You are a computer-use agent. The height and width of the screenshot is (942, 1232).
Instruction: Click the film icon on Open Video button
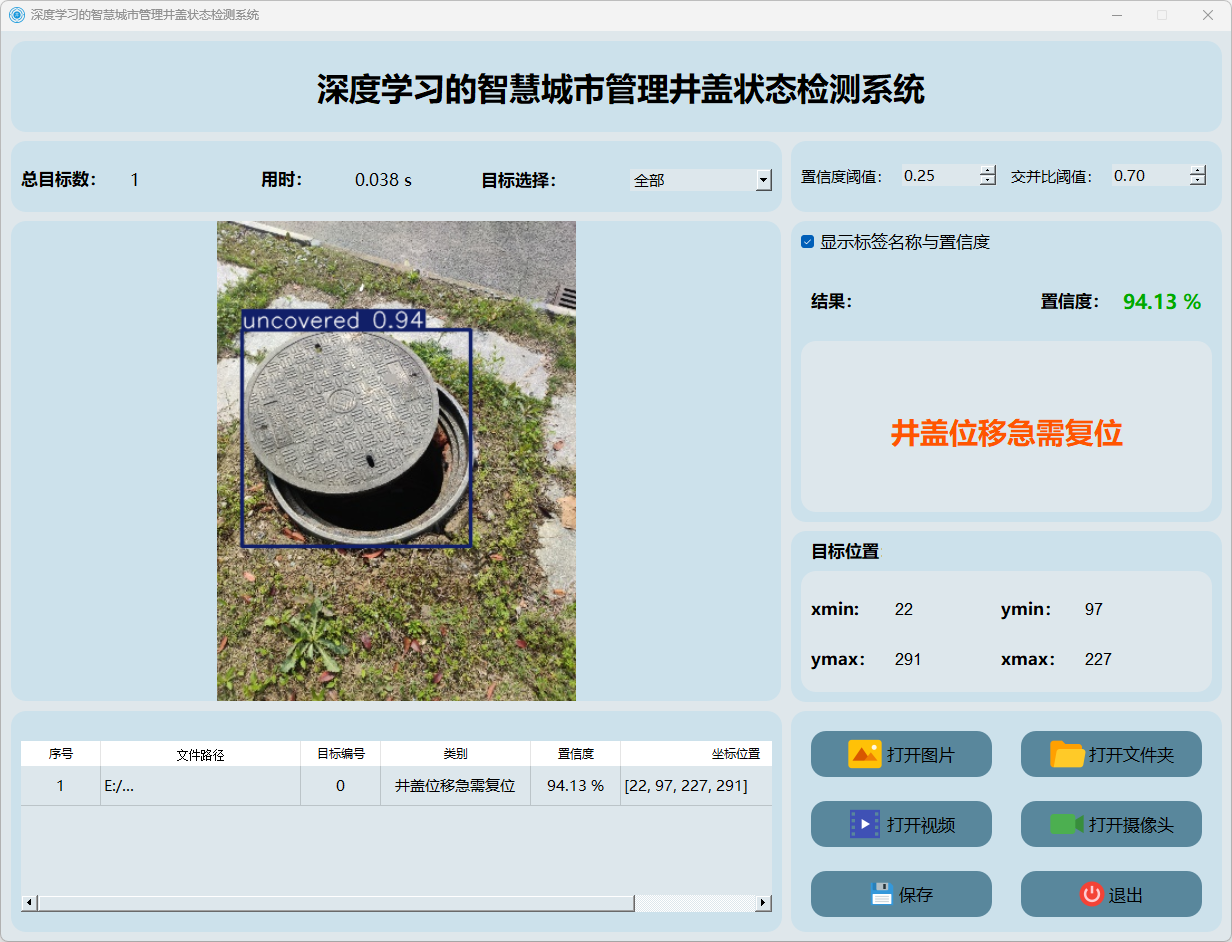864,824
